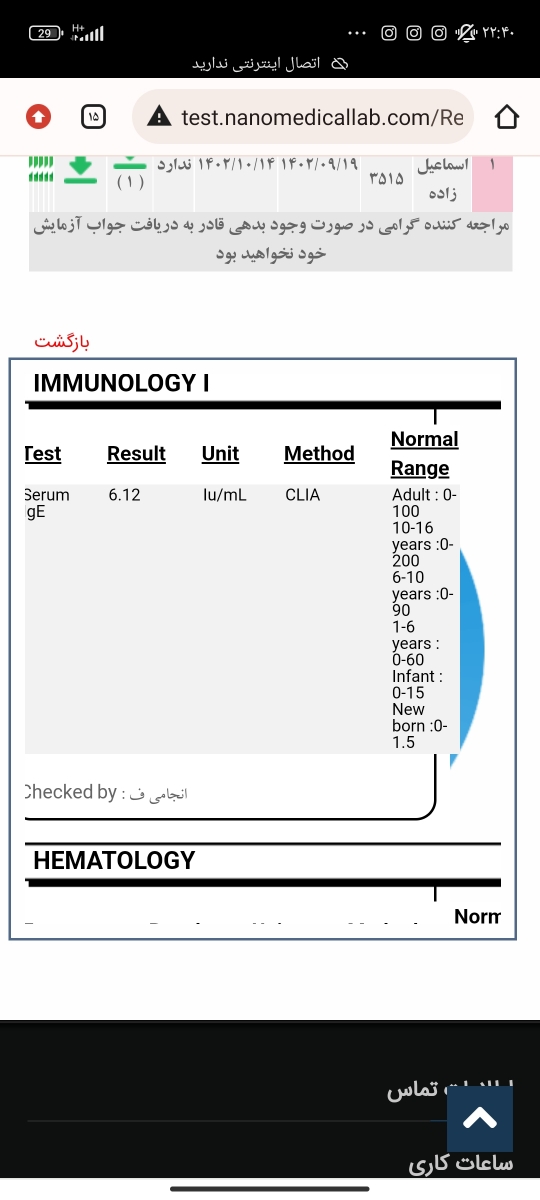Tap the no-internet connection notice banner
The image size is (540, 1200).
click(x=270, y=63)
